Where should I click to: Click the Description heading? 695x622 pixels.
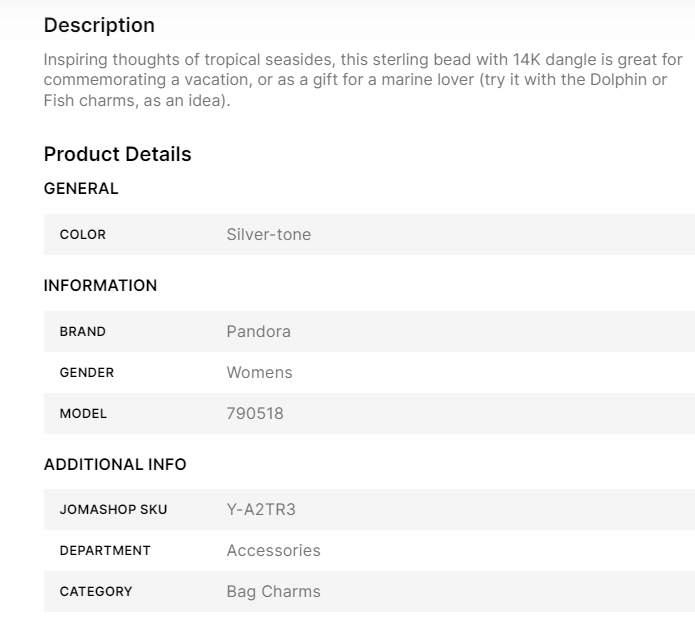99,25
